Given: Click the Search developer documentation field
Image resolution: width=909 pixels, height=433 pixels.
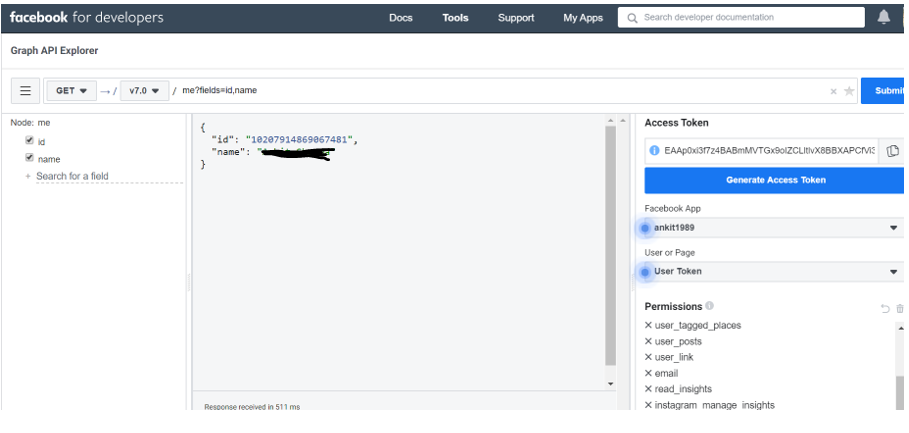Looking at the screenshot, I should pyautogui.click(x=741, y=17).
